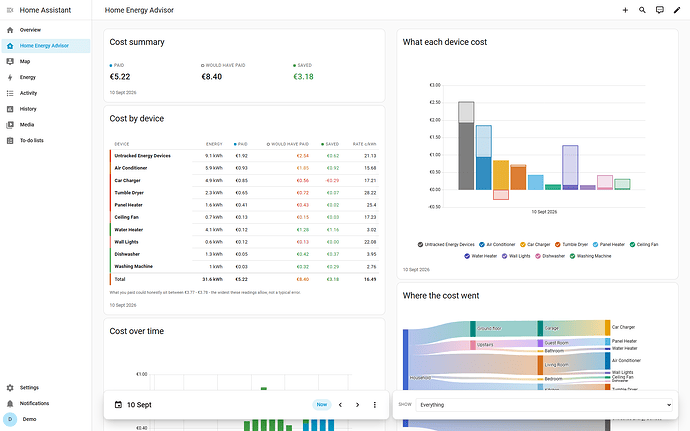Click the blue Air Conditioner bar

(484, 173)
